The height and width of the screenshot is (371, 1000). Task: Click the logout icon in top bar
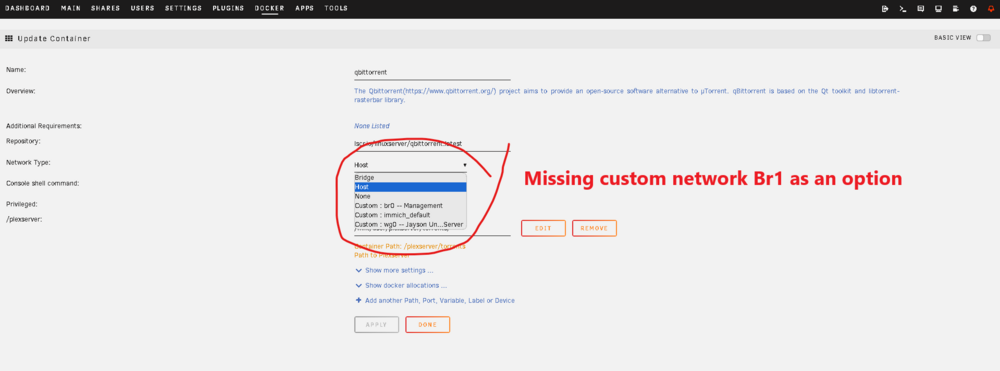[885, 9]
